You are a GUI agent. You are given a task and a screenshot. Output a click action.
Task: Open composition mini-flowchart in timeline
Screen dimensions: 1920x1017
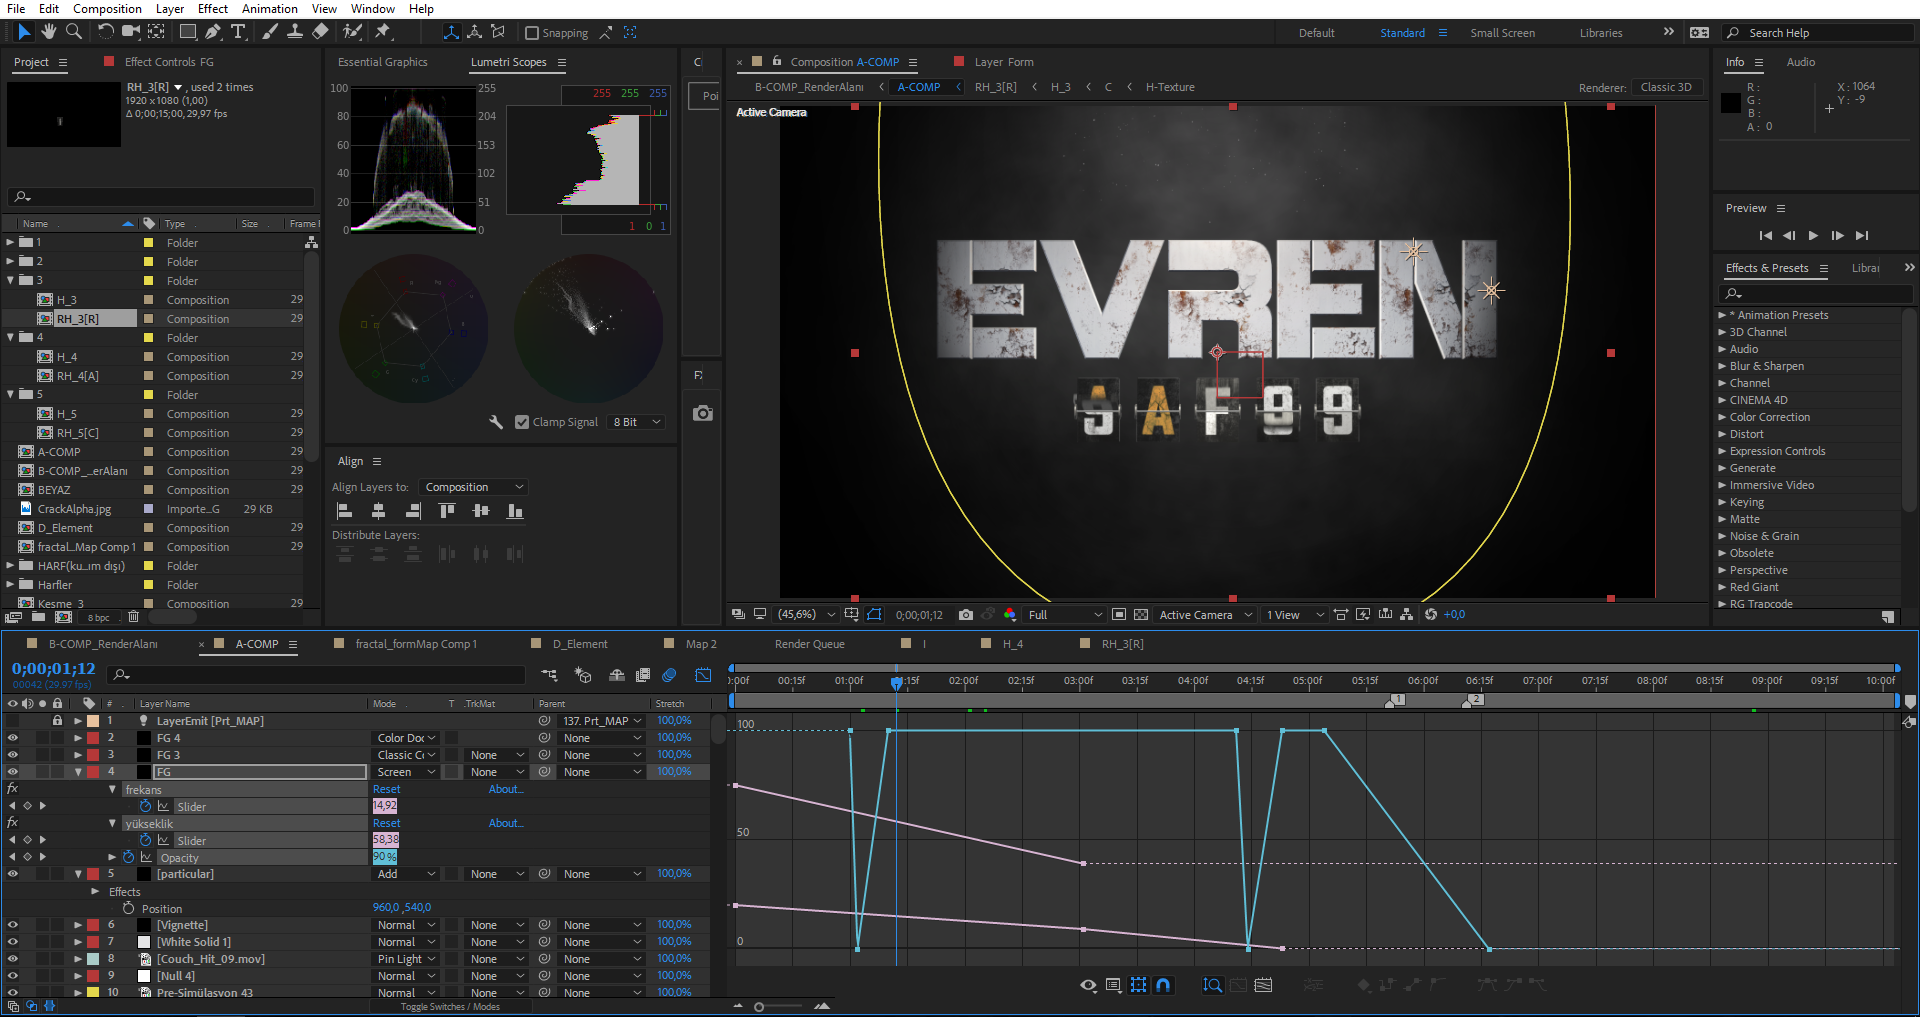coord(549,675)
